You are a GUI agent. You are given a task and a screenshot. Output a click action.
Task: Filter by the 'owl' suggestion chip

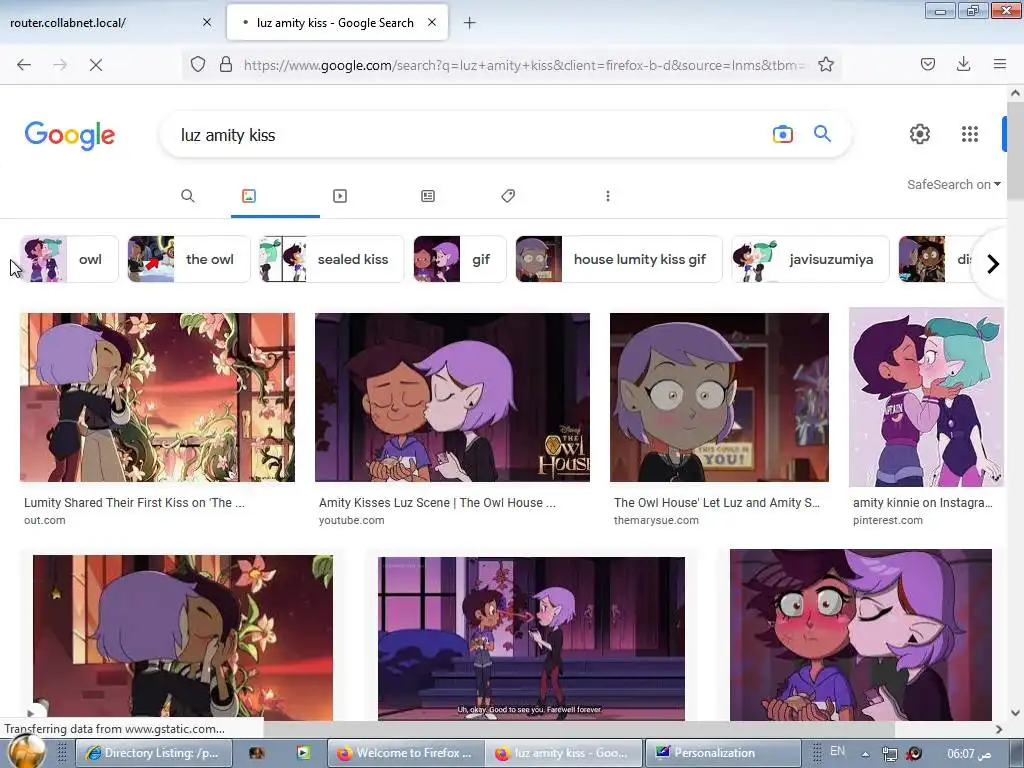point(69,259)
